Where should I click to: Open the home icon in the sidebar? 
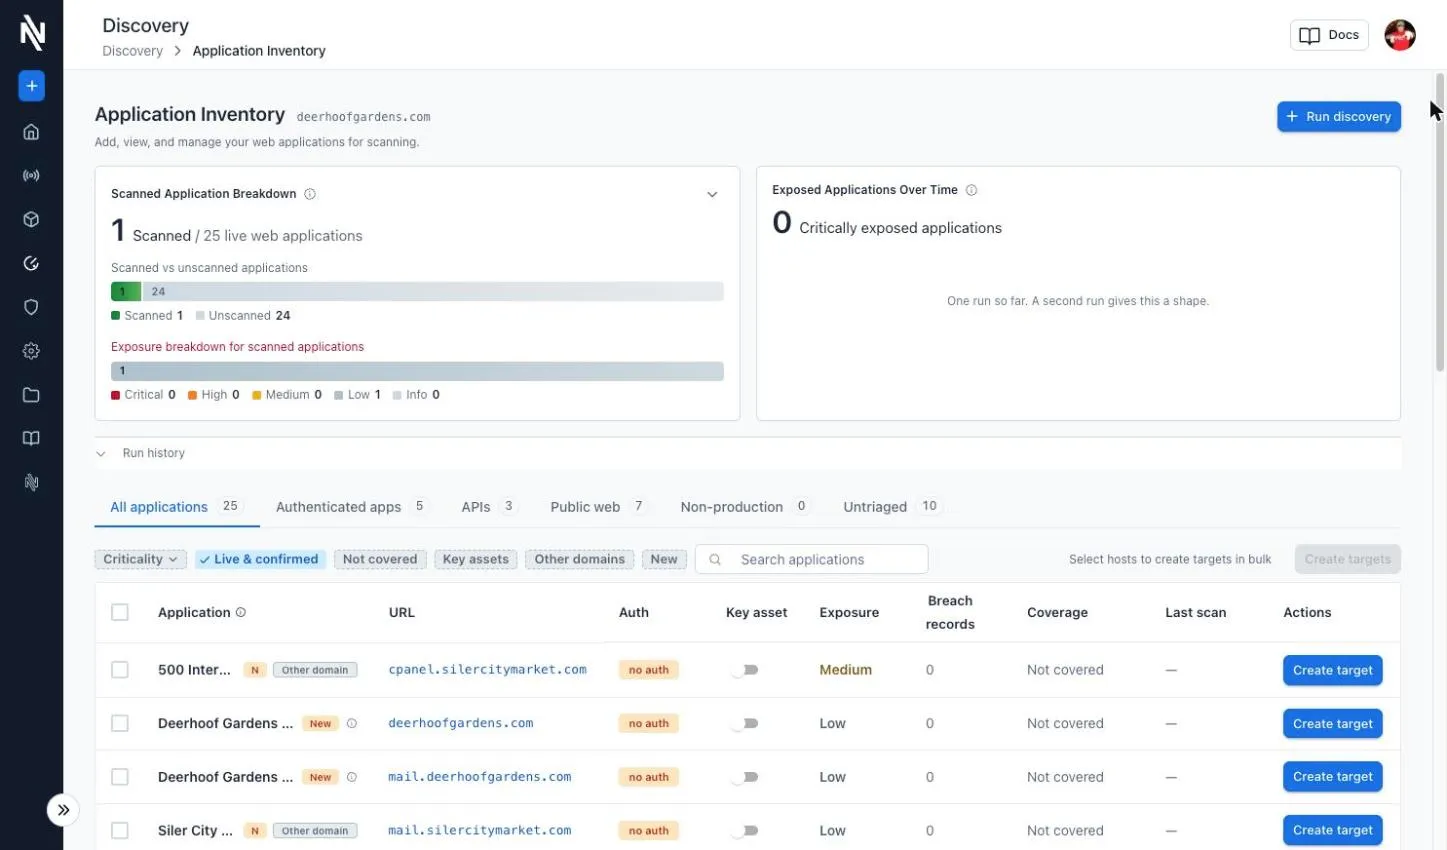click(x=31, y=132)
